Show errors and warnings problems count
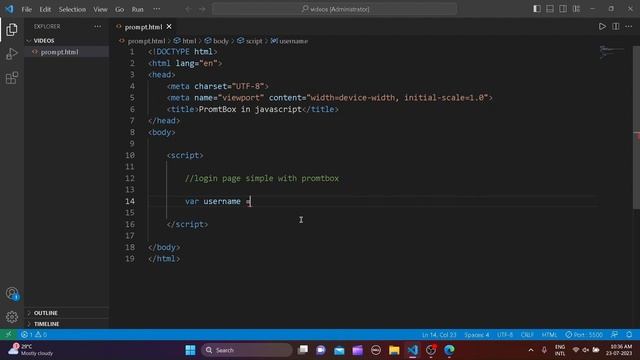 pyautogui.click(x=34, y=335)
